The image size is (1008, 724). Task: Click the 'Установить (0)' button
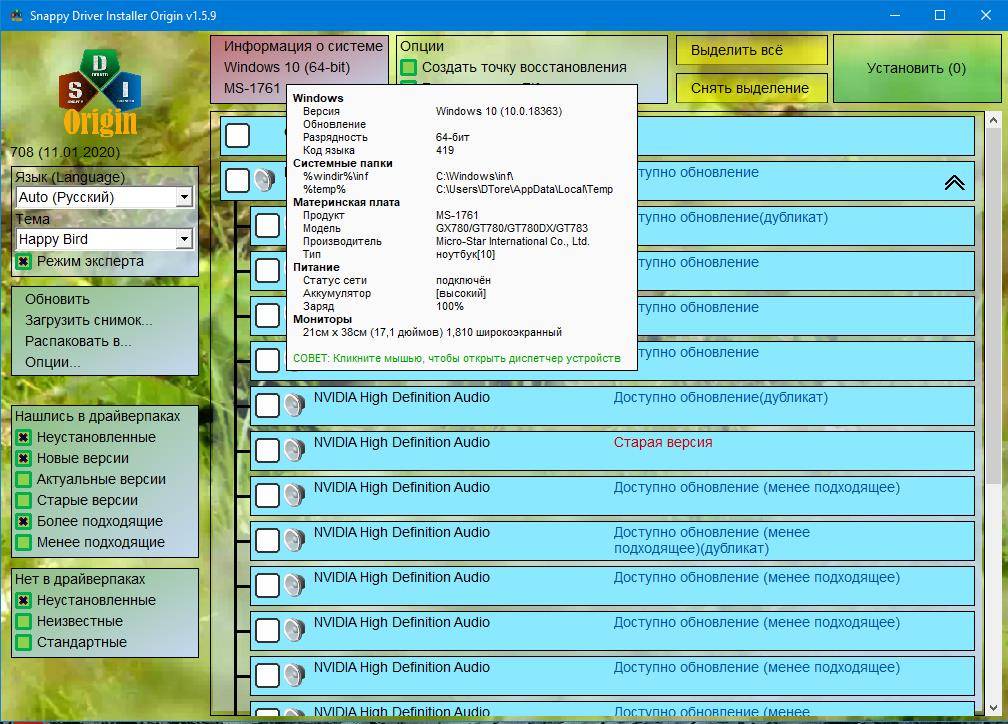[x=917, y=68]
